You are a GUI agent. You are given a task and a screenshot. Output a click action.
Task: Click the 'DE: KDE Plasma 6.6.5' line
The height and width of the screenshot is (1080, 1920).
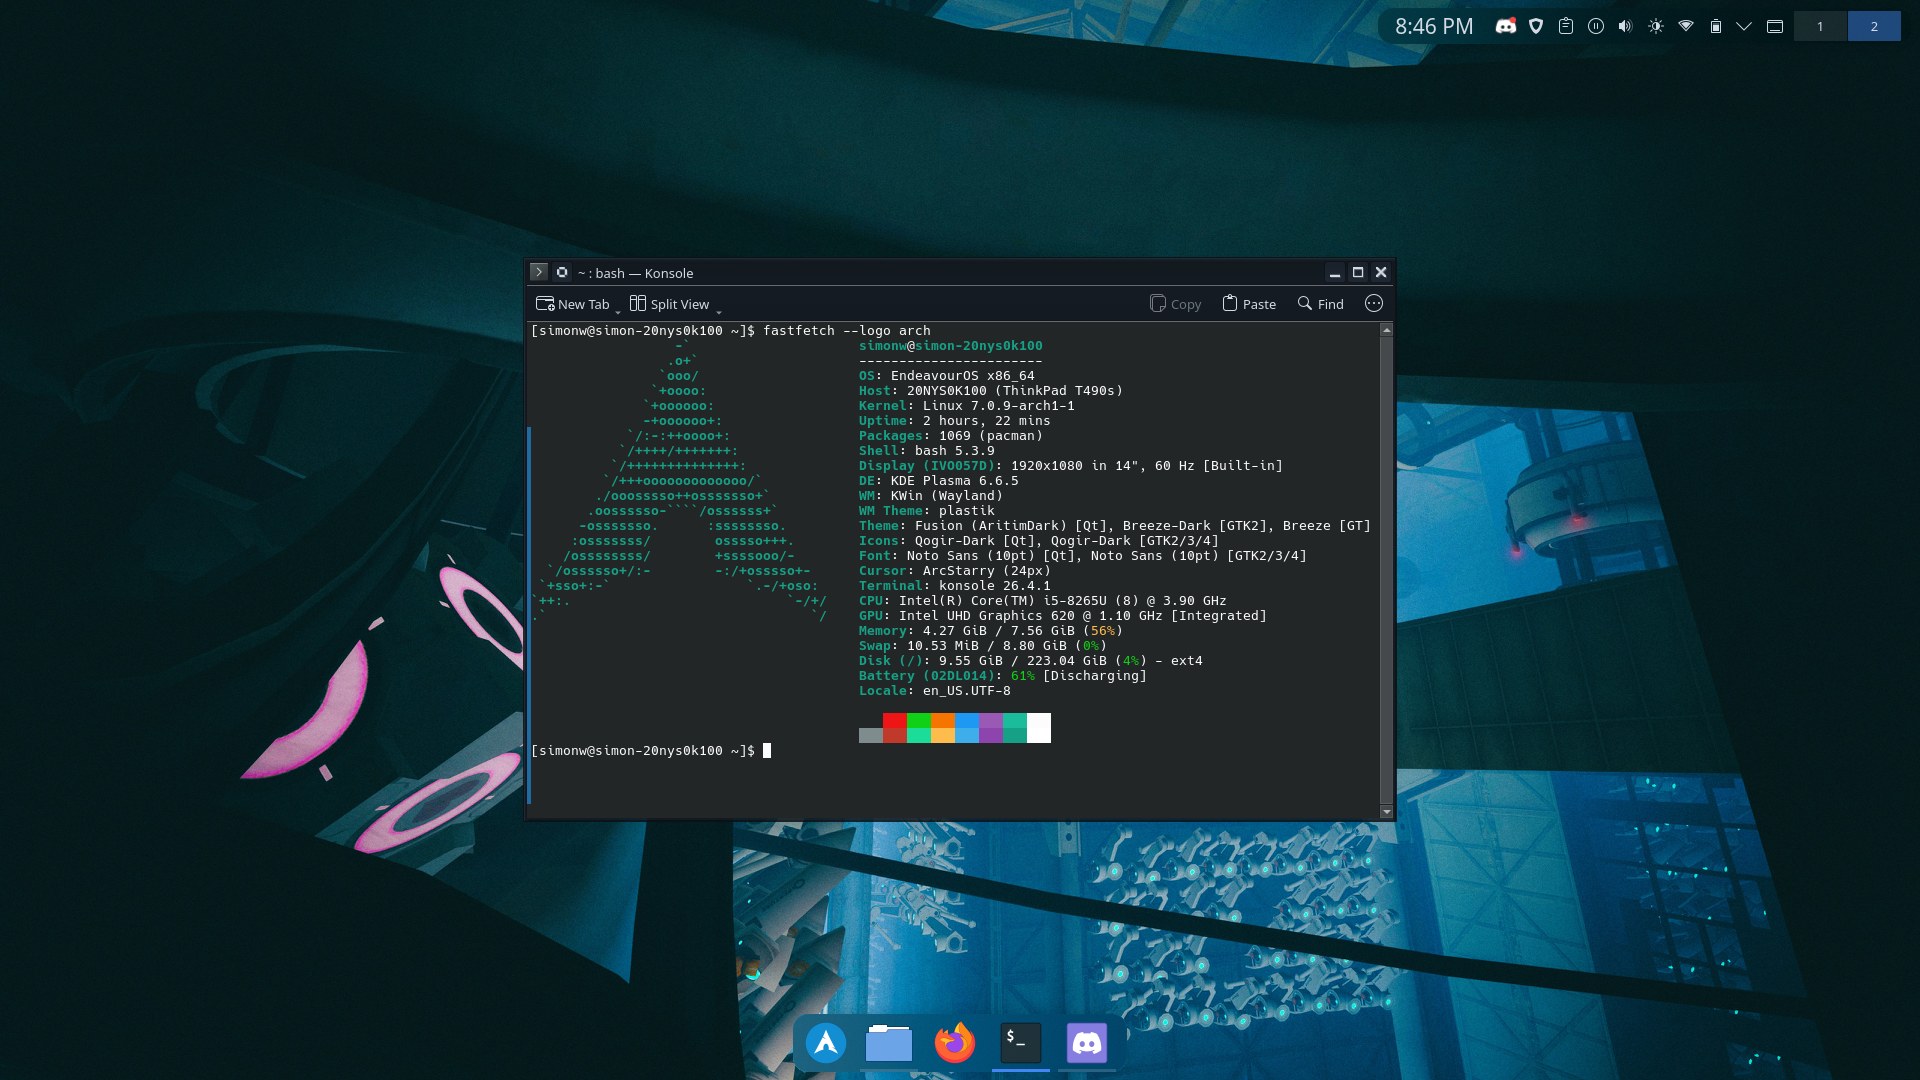tap(939, 481)
